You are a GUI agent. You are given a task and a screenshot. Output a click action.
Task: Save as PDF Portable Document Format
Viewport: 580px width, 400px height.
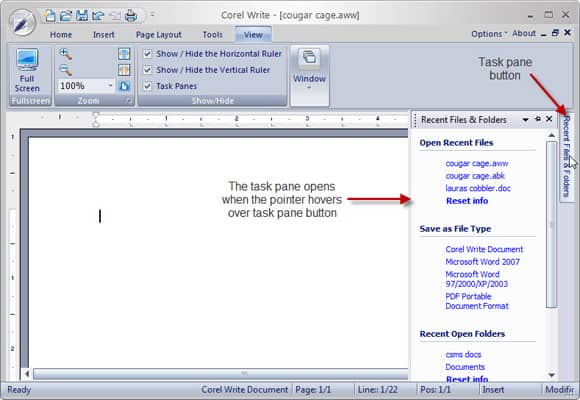pyautogui.click(x=477, y=301)
